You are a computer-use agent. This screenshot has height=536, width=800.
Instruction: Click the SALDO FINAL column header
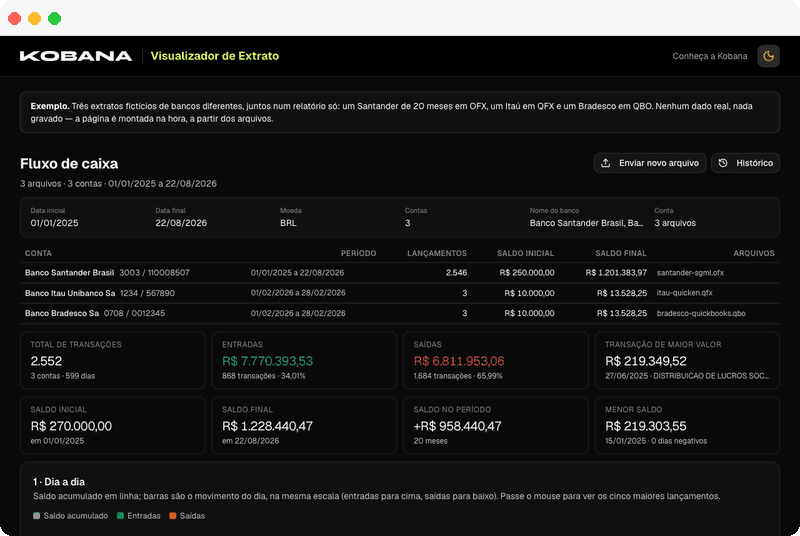click(621, 253)
